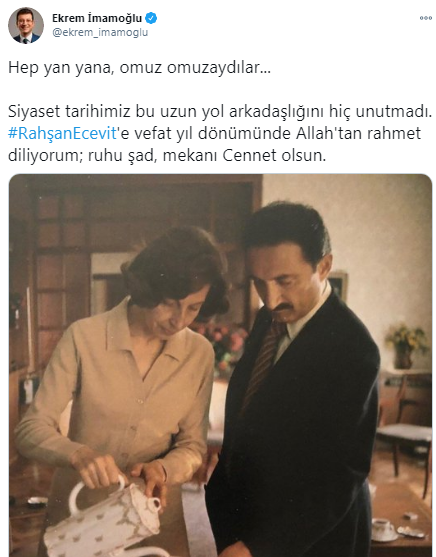The image size is (436, 557).
Task: Click the tweet line 'Hep yan yana, omuz omuzaydılar...'
Action: 139,67
